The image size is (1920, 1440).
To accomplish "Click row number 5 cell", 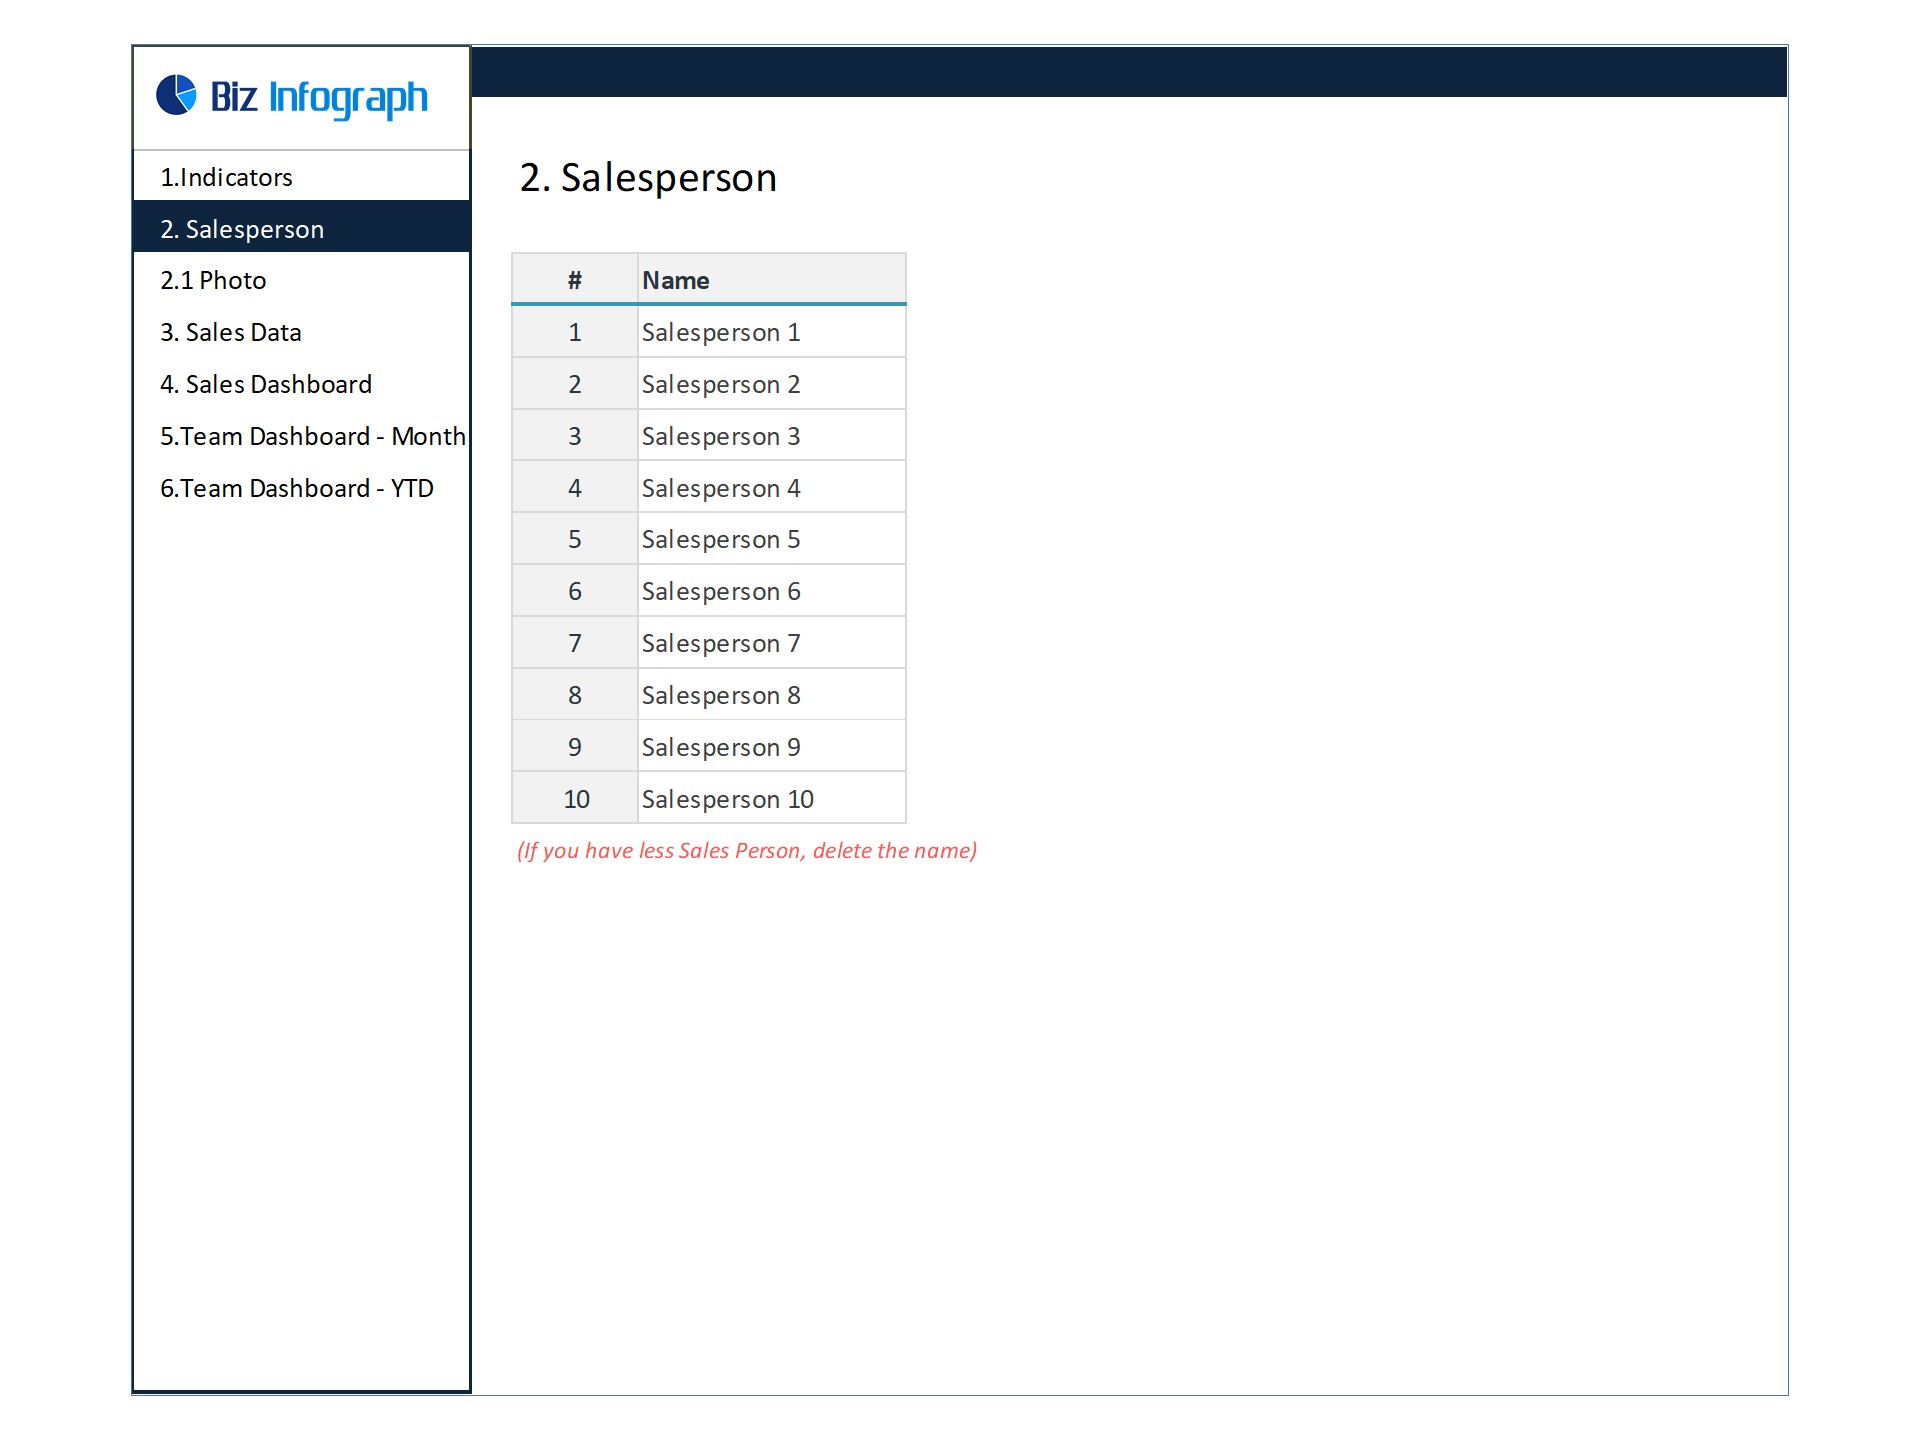I will click(575, 539).
